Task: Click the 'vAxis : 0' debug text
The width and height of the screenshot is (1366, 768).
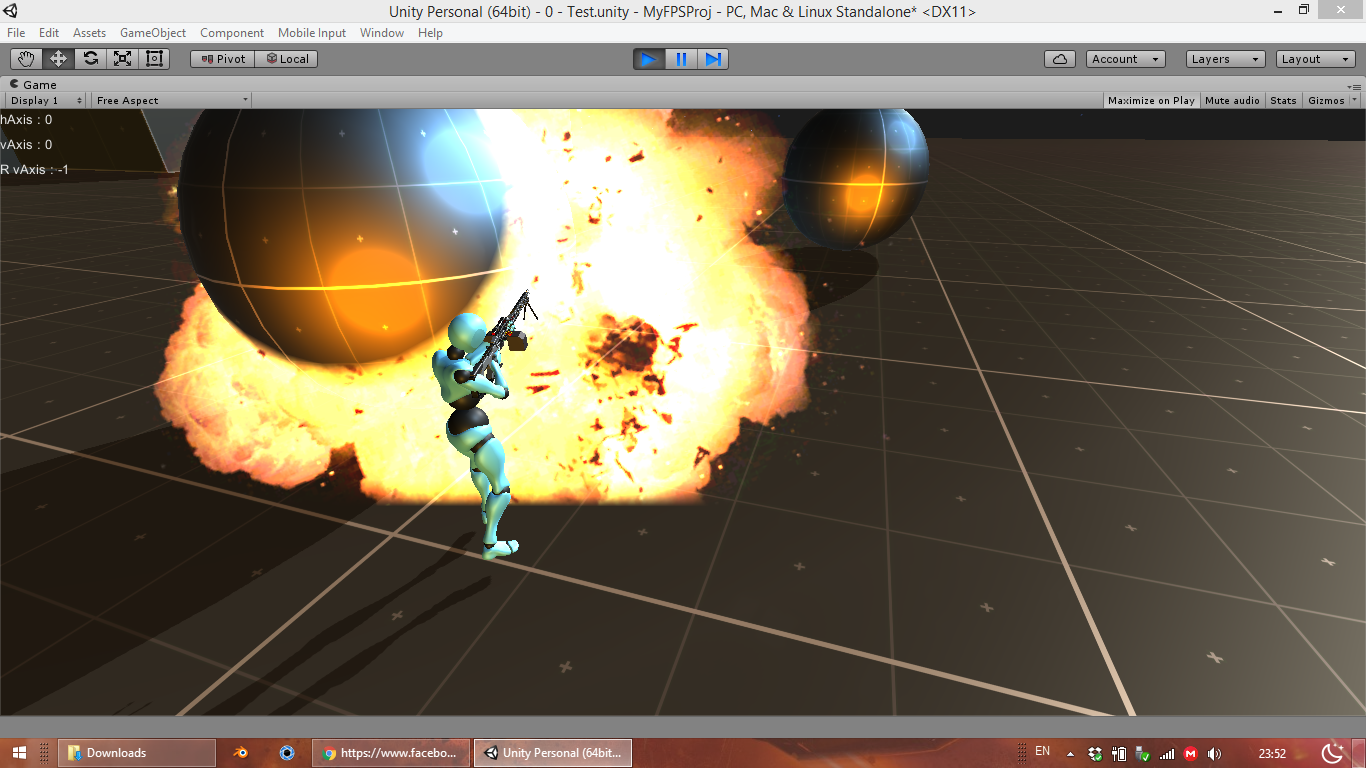Action: [x=26, y=145]
